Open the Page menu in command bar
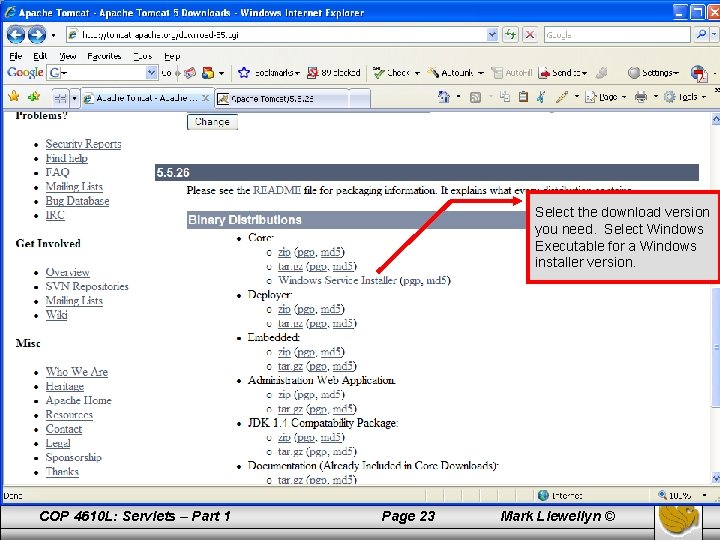This screenshot has width=720, height=540. [605, 97]
